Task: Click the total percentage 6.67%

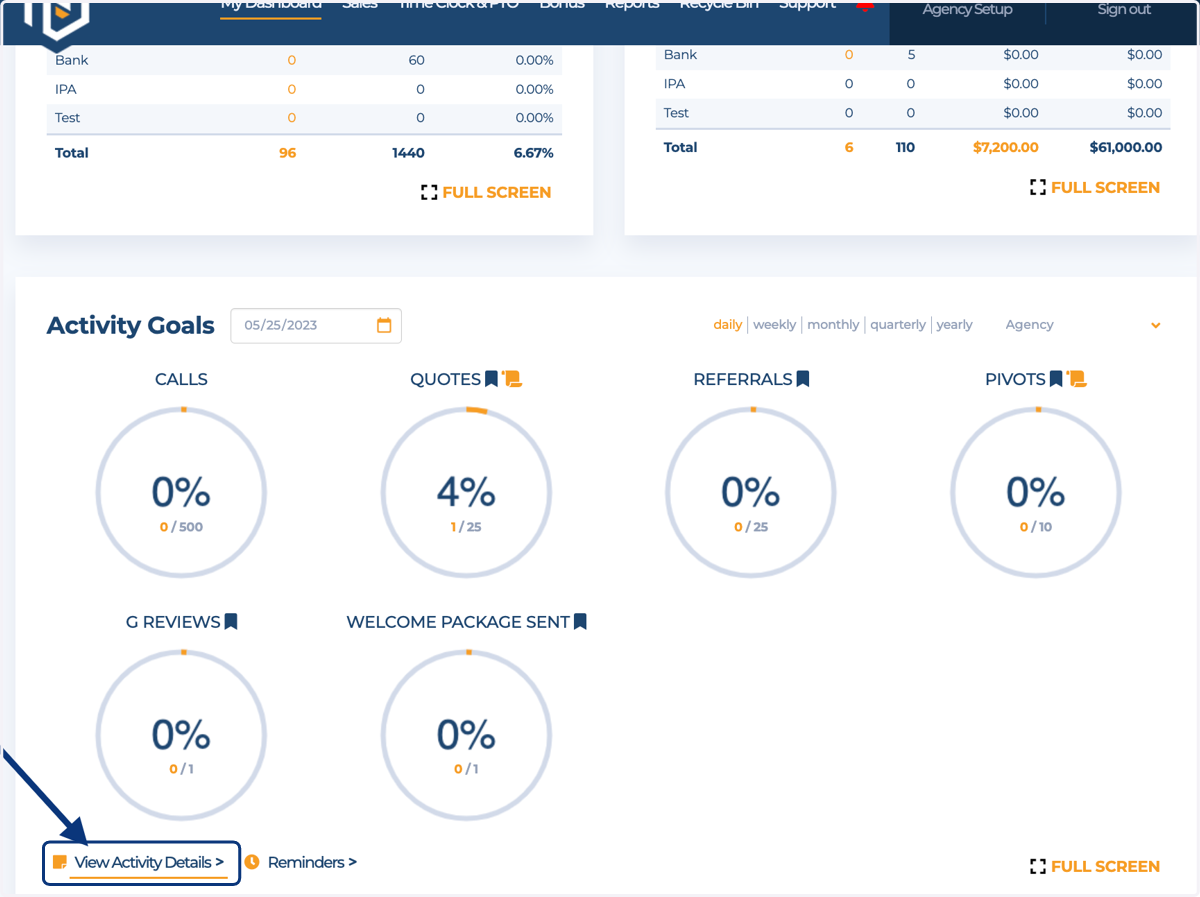Action: click(x=533, y=153)
